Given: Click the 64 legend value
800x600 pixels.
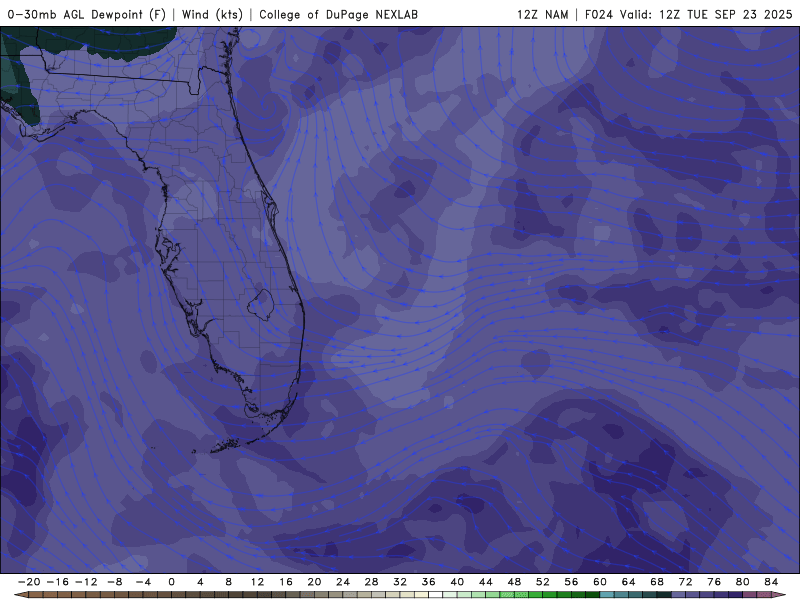Looking at the screenshot, I should pyautogui.click(x=629, y=582).
